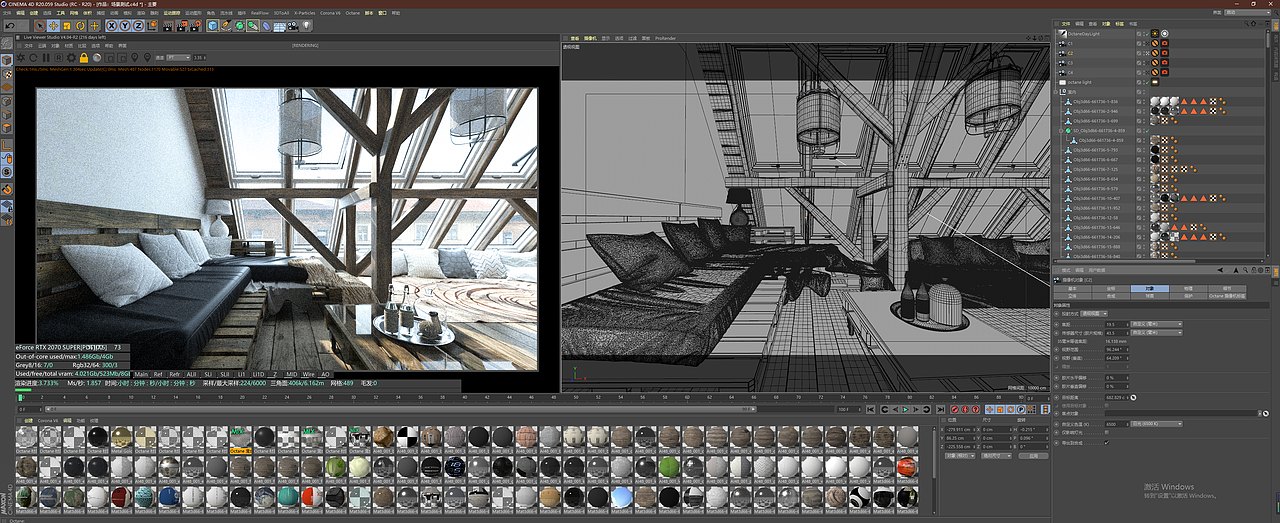Viewport: 1280px width, 523px height.
Task: Open the 传感器尺寸 sensor preset dropdown
Action: 1157,332
